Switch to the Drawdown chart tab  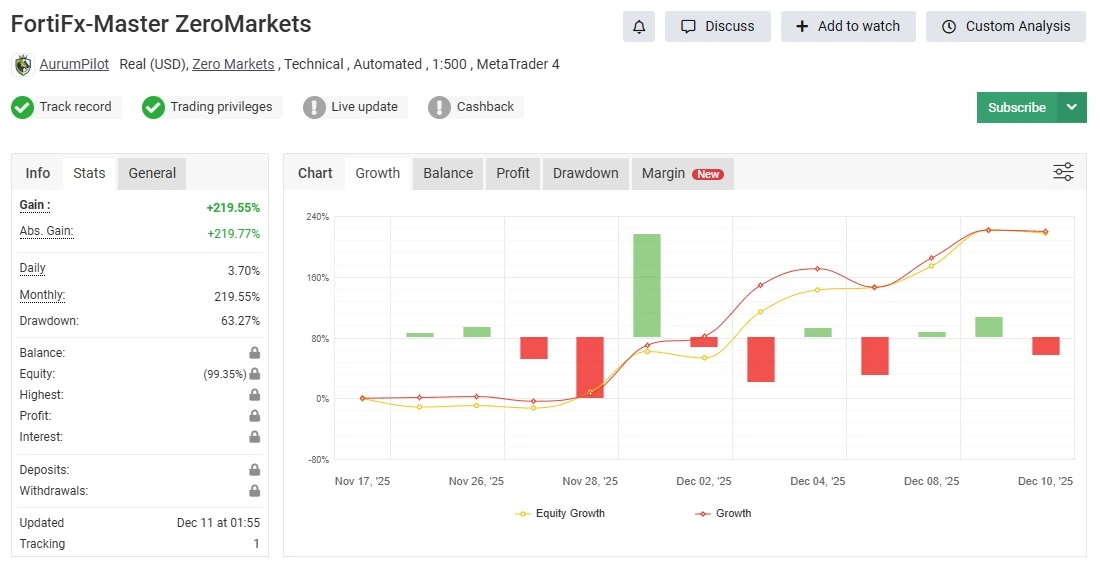click(x=585, y=173)
